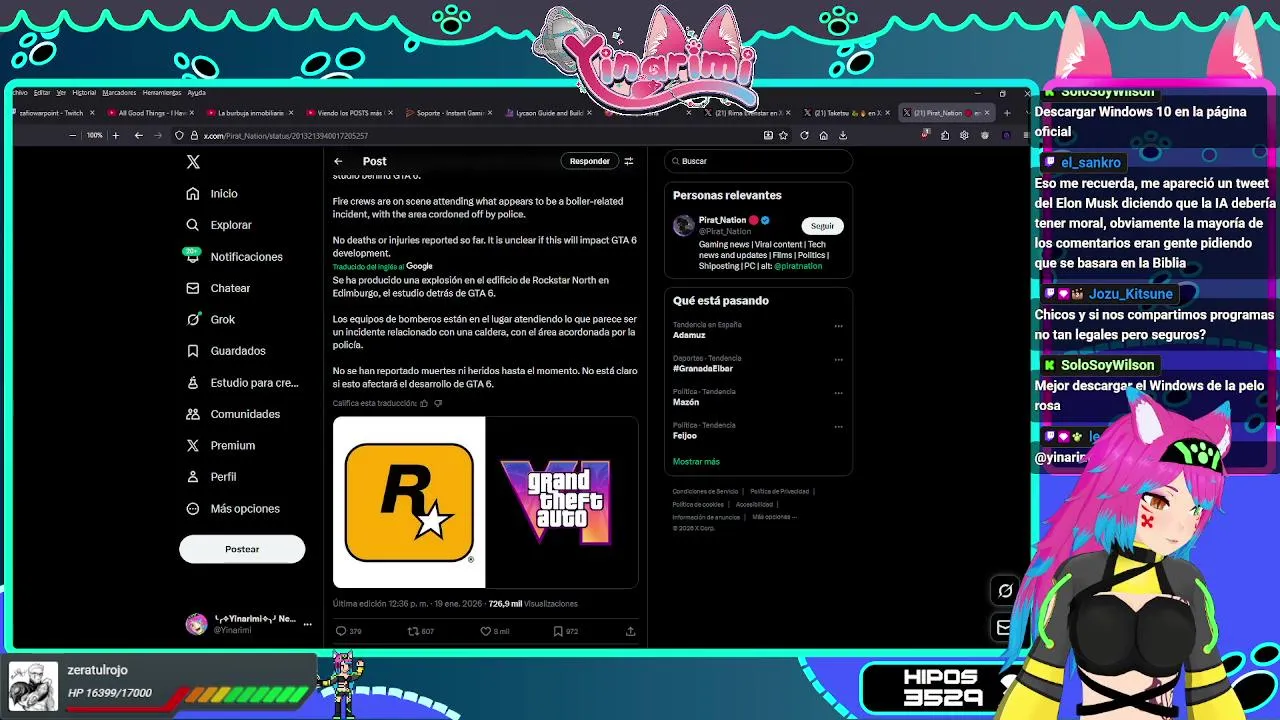Open Guardados bookmarks in the sidebar
Viewport: 1280px width, 720px height.
(x=226, y=351)
